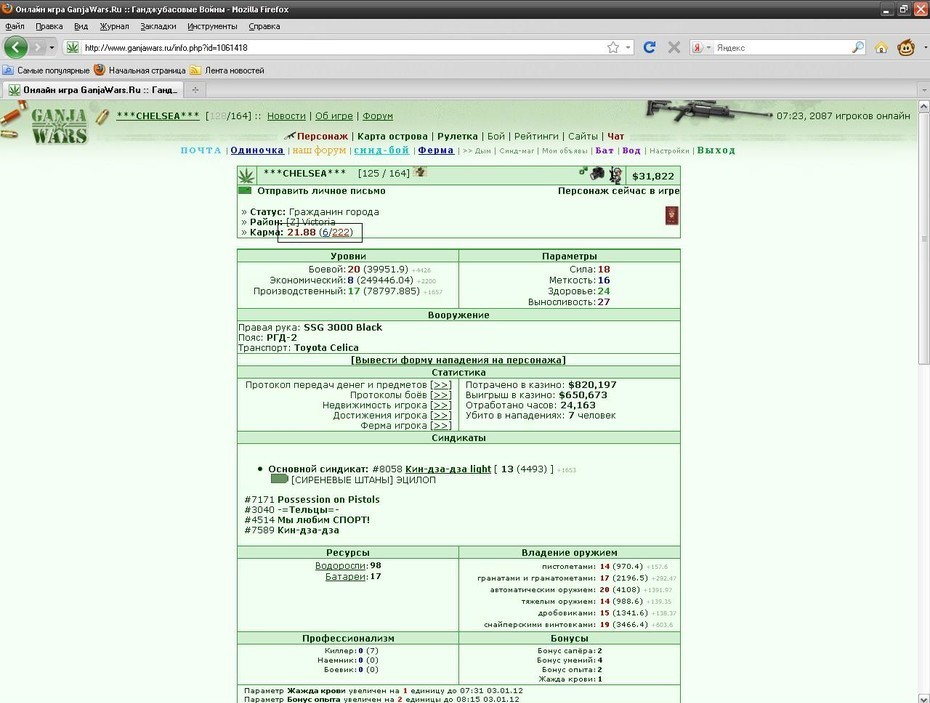Open the Начальная страница bookmark
Image resolution: width=930 pixels, height=703 pixels.
pyautogui.click(x=140, y=70)
